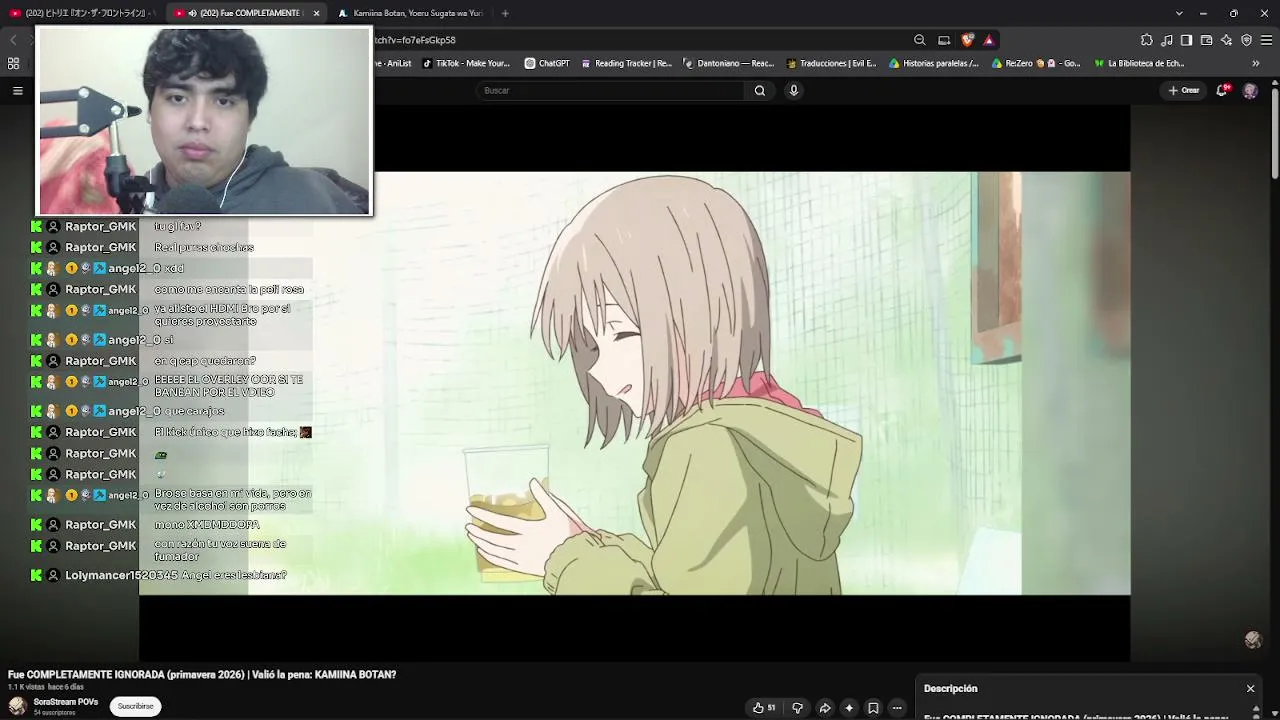Open the browser zoom magnifier icon
Viewport: 1280px width, 720px height.
pos(919,40)
